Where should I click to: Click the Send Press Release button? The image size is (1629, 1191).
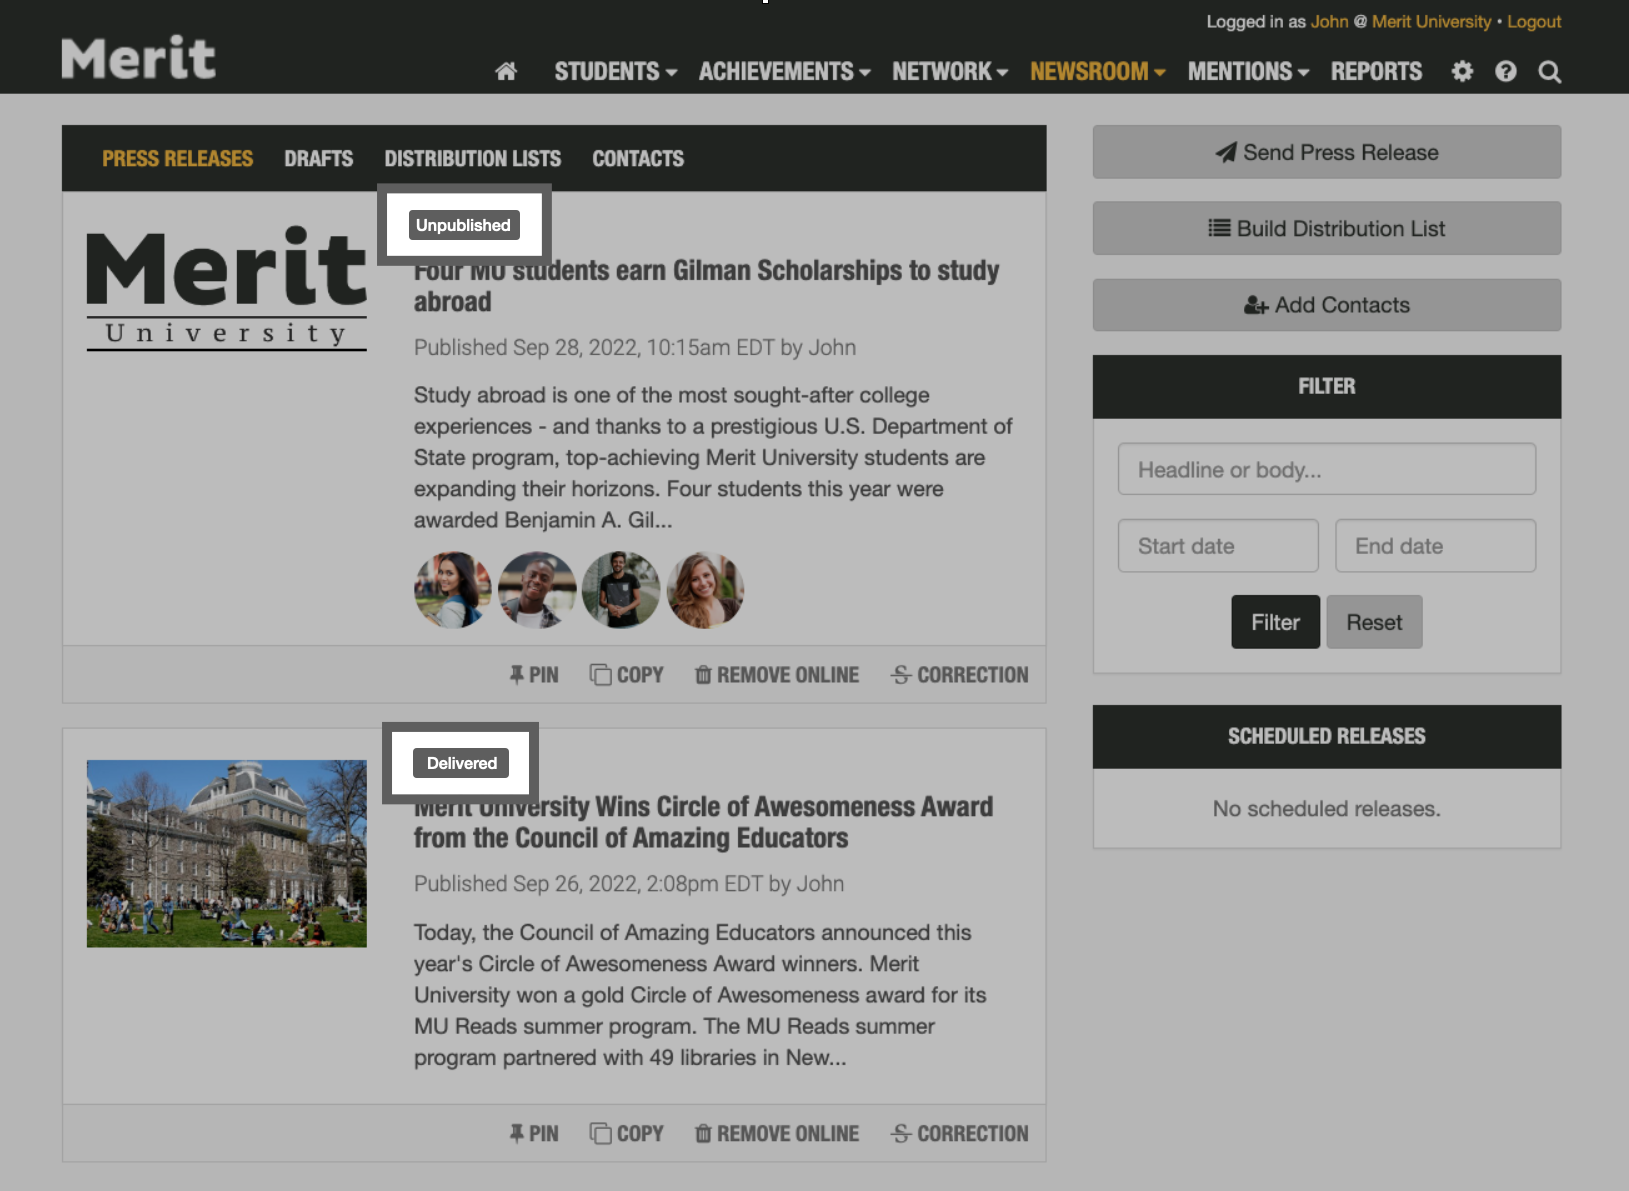pos(1326,152)
